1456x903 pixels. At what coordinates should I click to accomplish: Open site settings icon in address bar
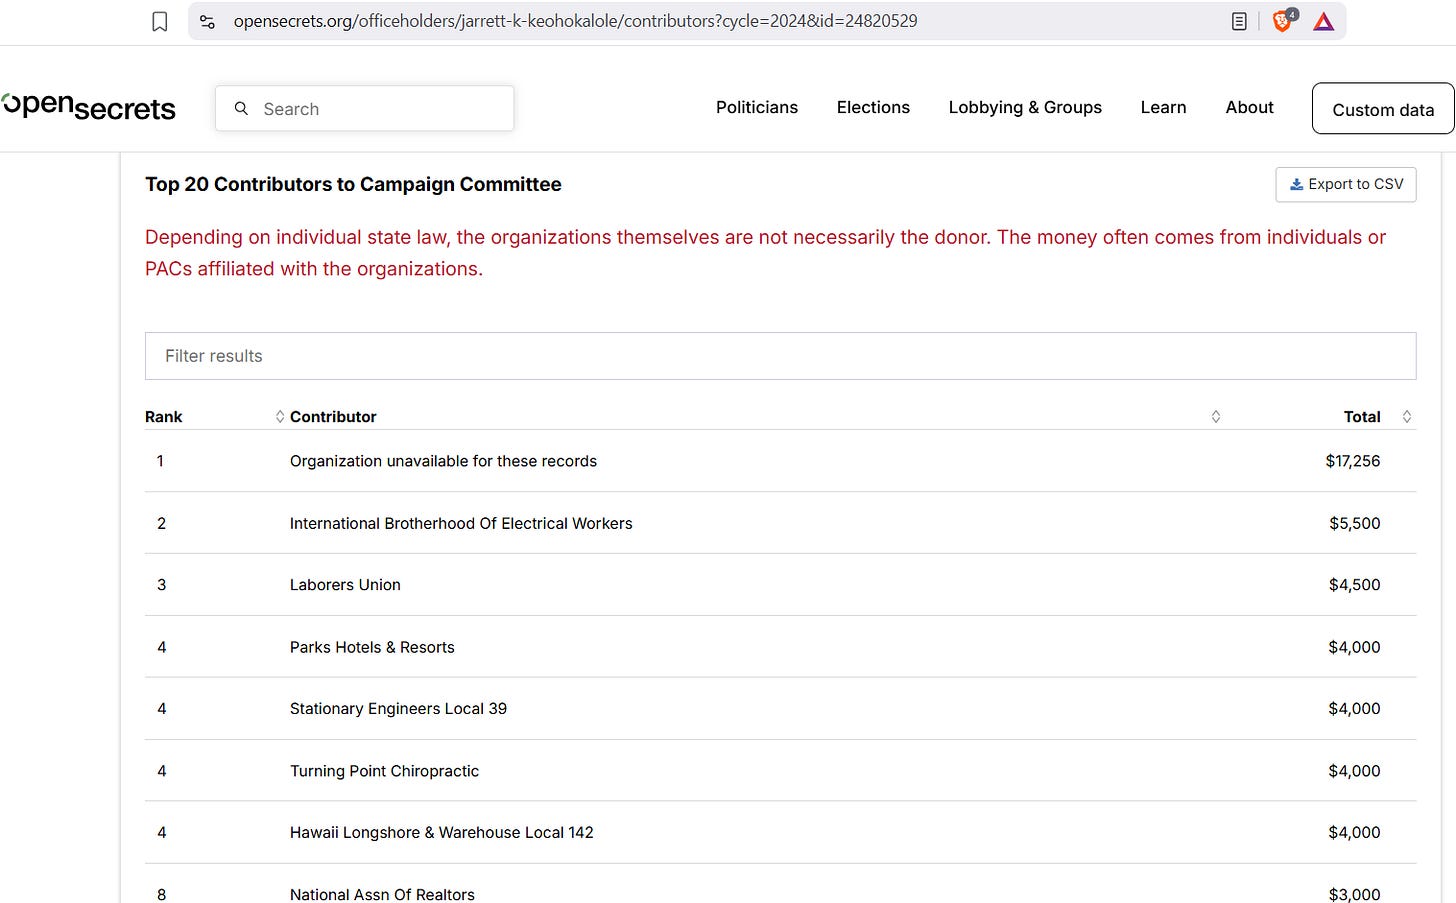click(207, 21)
